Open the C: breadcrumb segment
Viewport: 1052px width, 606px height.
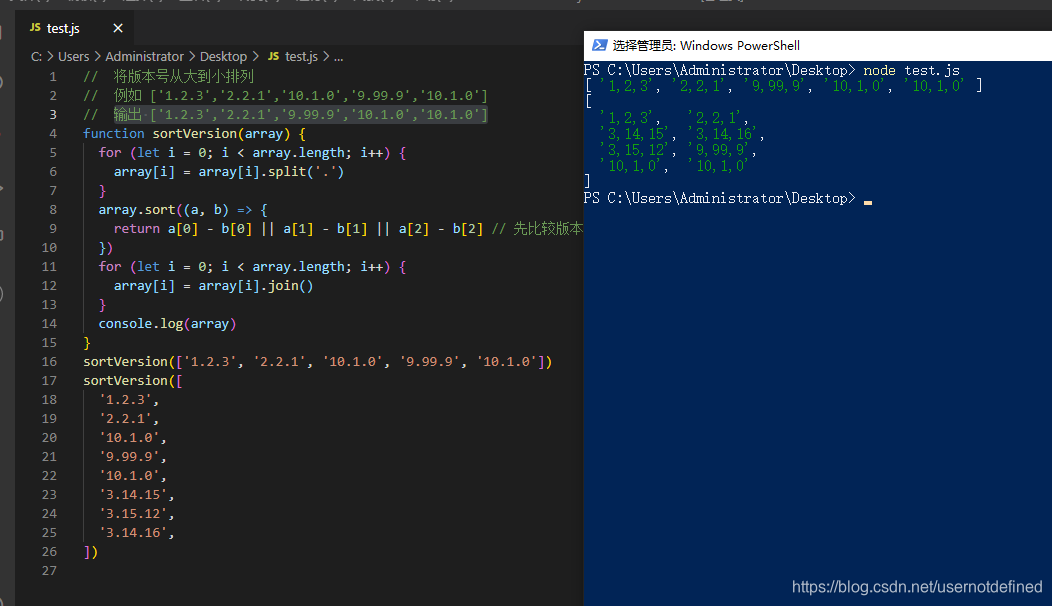click(36, 56)
